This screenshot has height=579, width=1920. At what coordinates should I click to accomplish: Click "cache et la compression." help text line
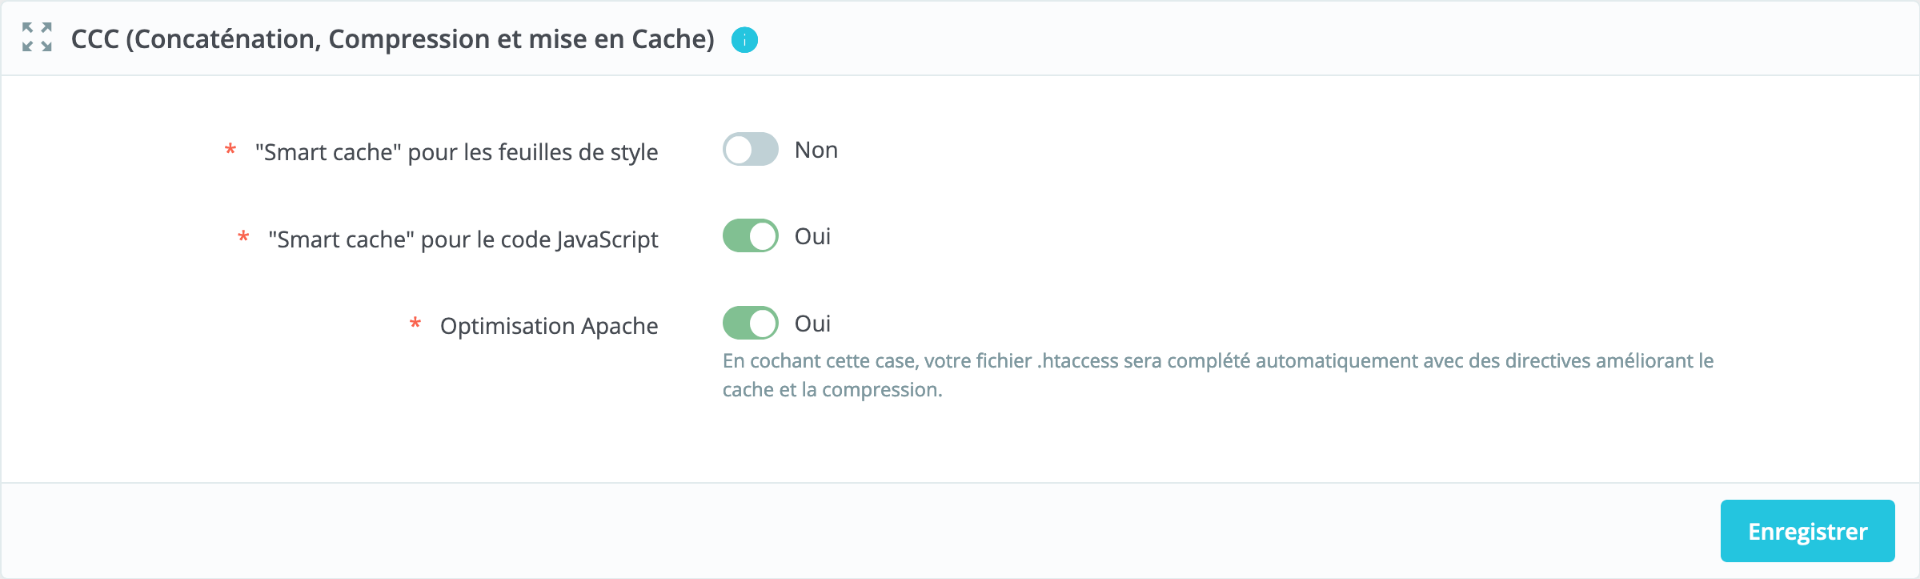pos(832,390)
